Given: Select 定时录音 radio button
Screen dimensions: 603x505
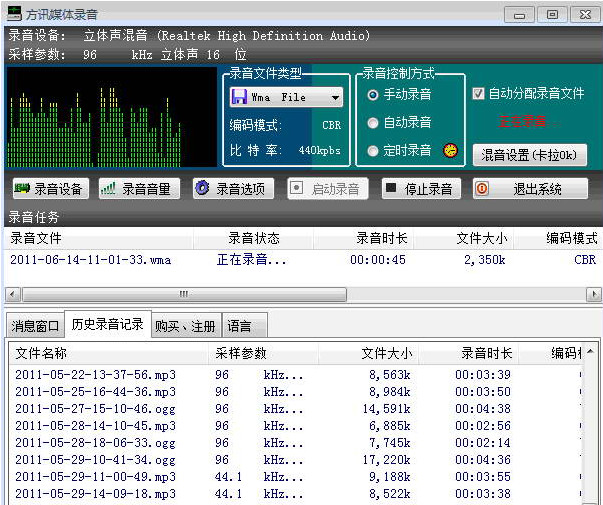Looking at the screenshot, I should pos(372,151).
